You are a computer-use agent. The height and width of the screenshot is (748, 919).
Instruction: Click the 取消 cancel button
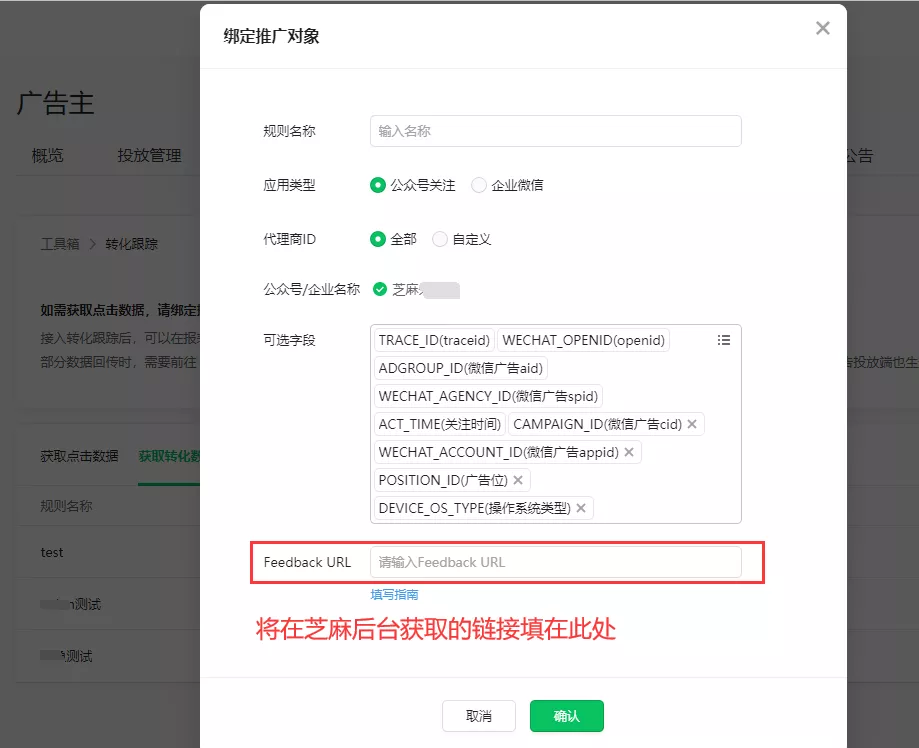[x=479, y=716]
